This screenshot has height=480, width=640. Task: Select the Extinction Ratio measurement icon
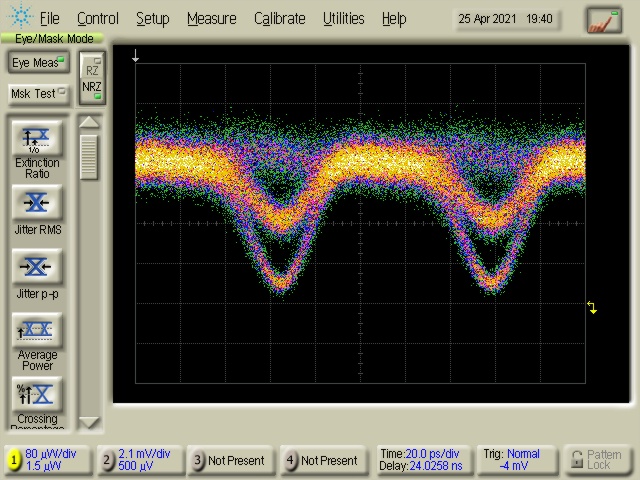[x=37, y=138]
